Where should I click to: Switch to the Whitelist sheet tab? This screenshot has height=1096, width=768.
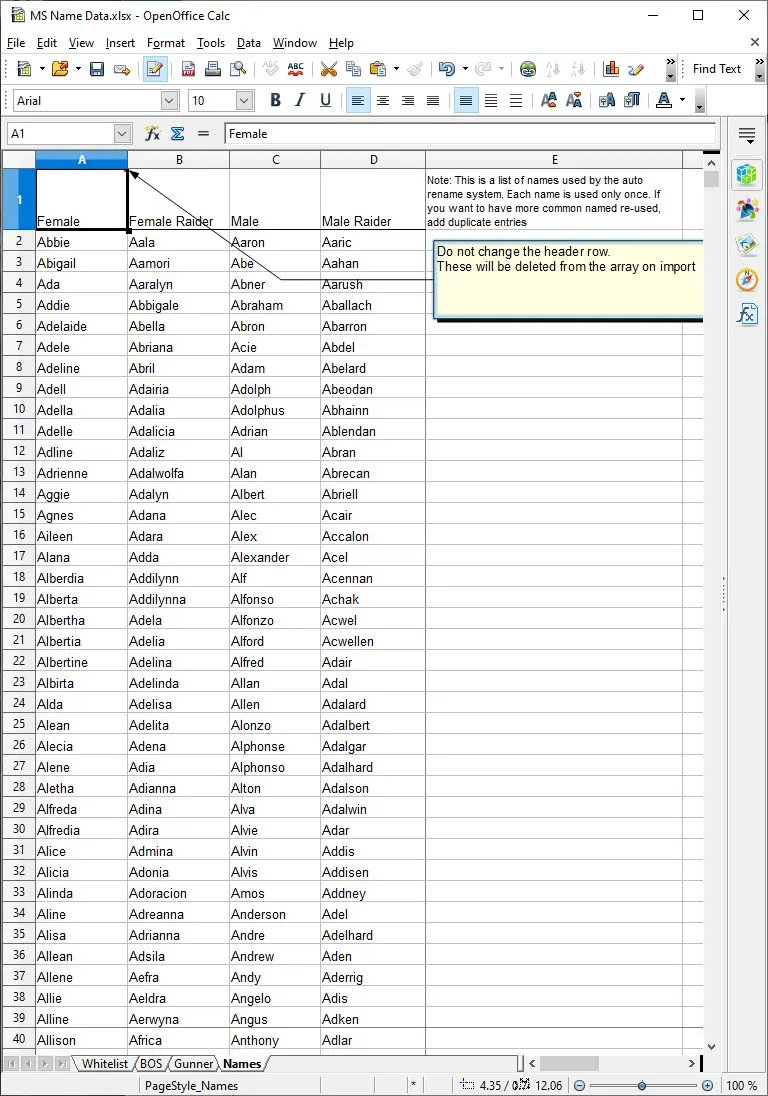point(105,1063)
